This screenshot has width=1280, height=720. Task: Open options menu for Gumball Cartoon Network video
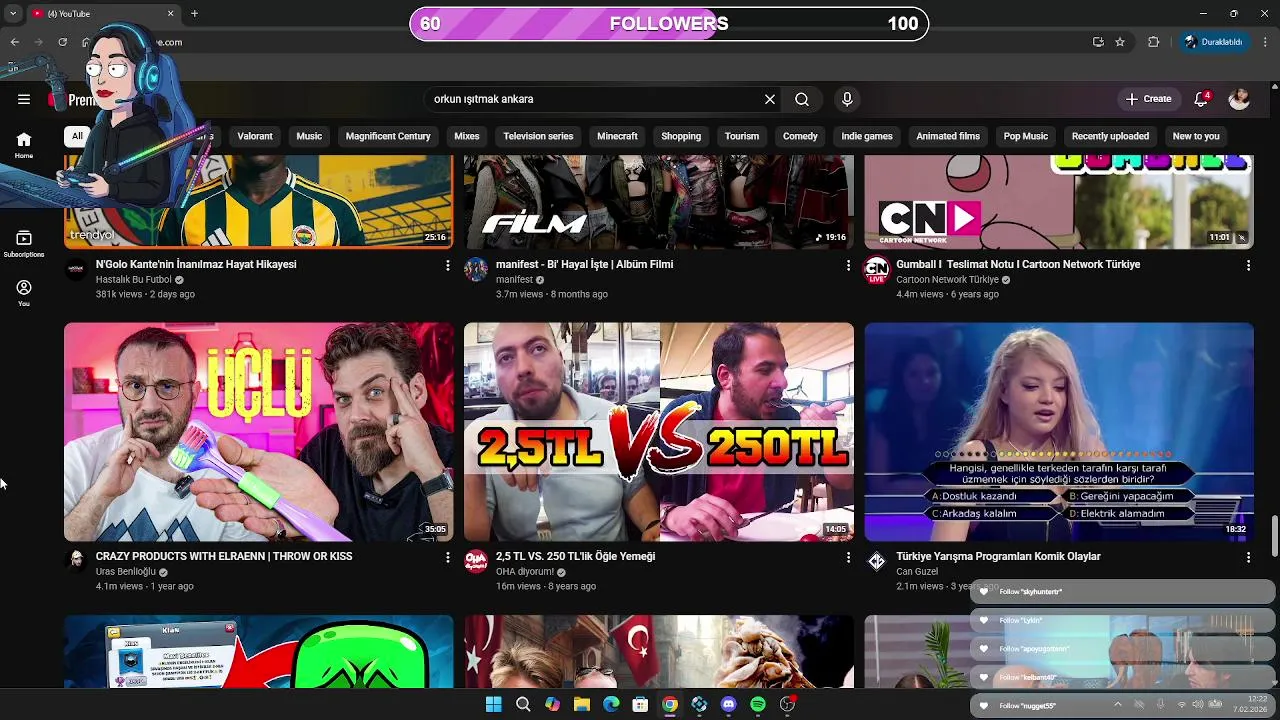[x=1248, y=265]
